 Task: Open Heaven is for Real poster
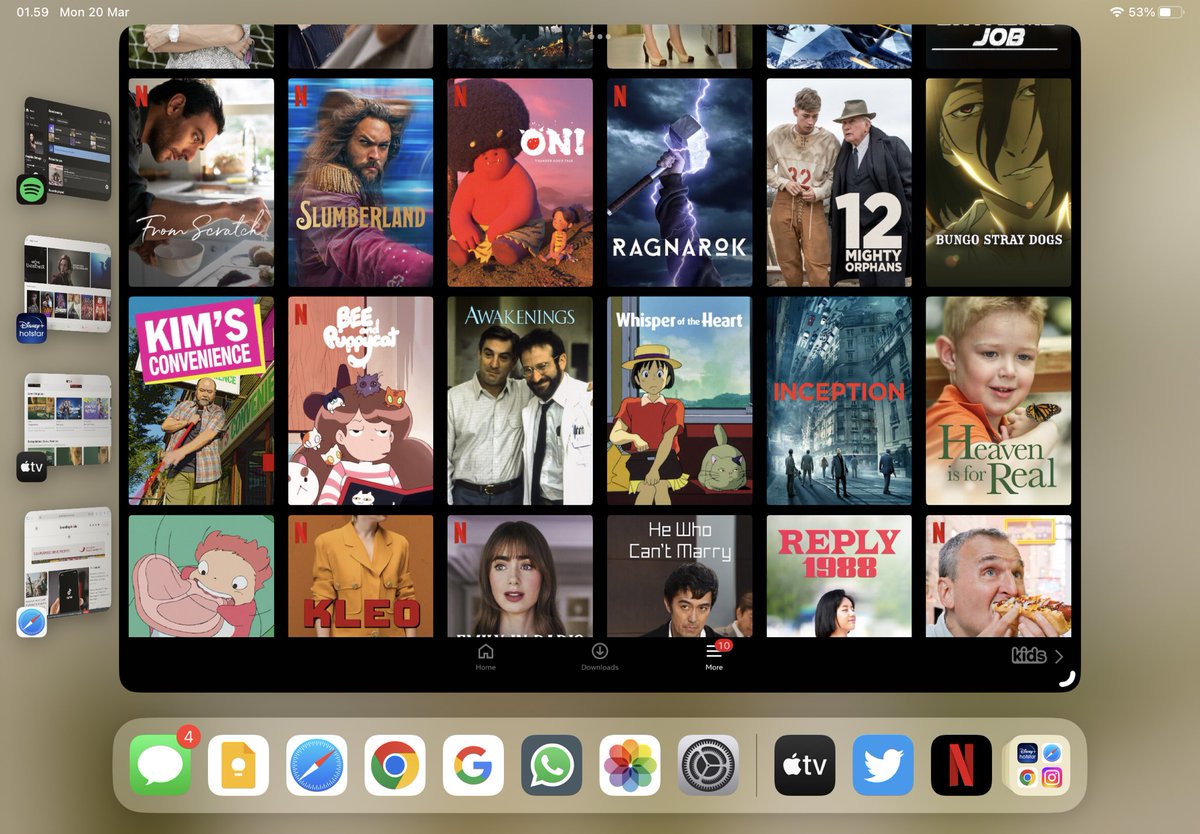[999, 401]
